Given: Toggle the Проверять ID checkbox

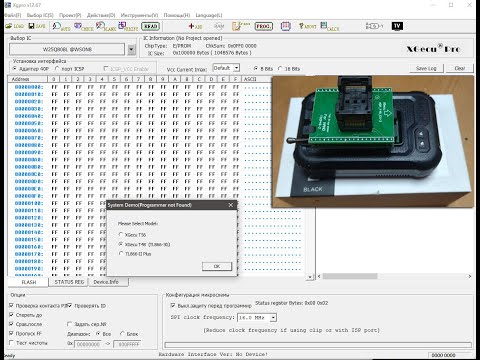Looking at the screenshot, I should pyautogui.click(x=70, y=305).
